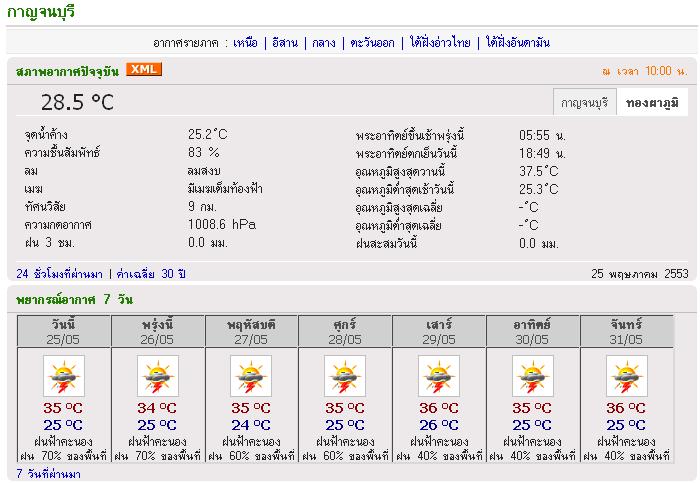Open the 7 วันที่ผ่านมา link
The image size is (700, 483).
(48, 473)
